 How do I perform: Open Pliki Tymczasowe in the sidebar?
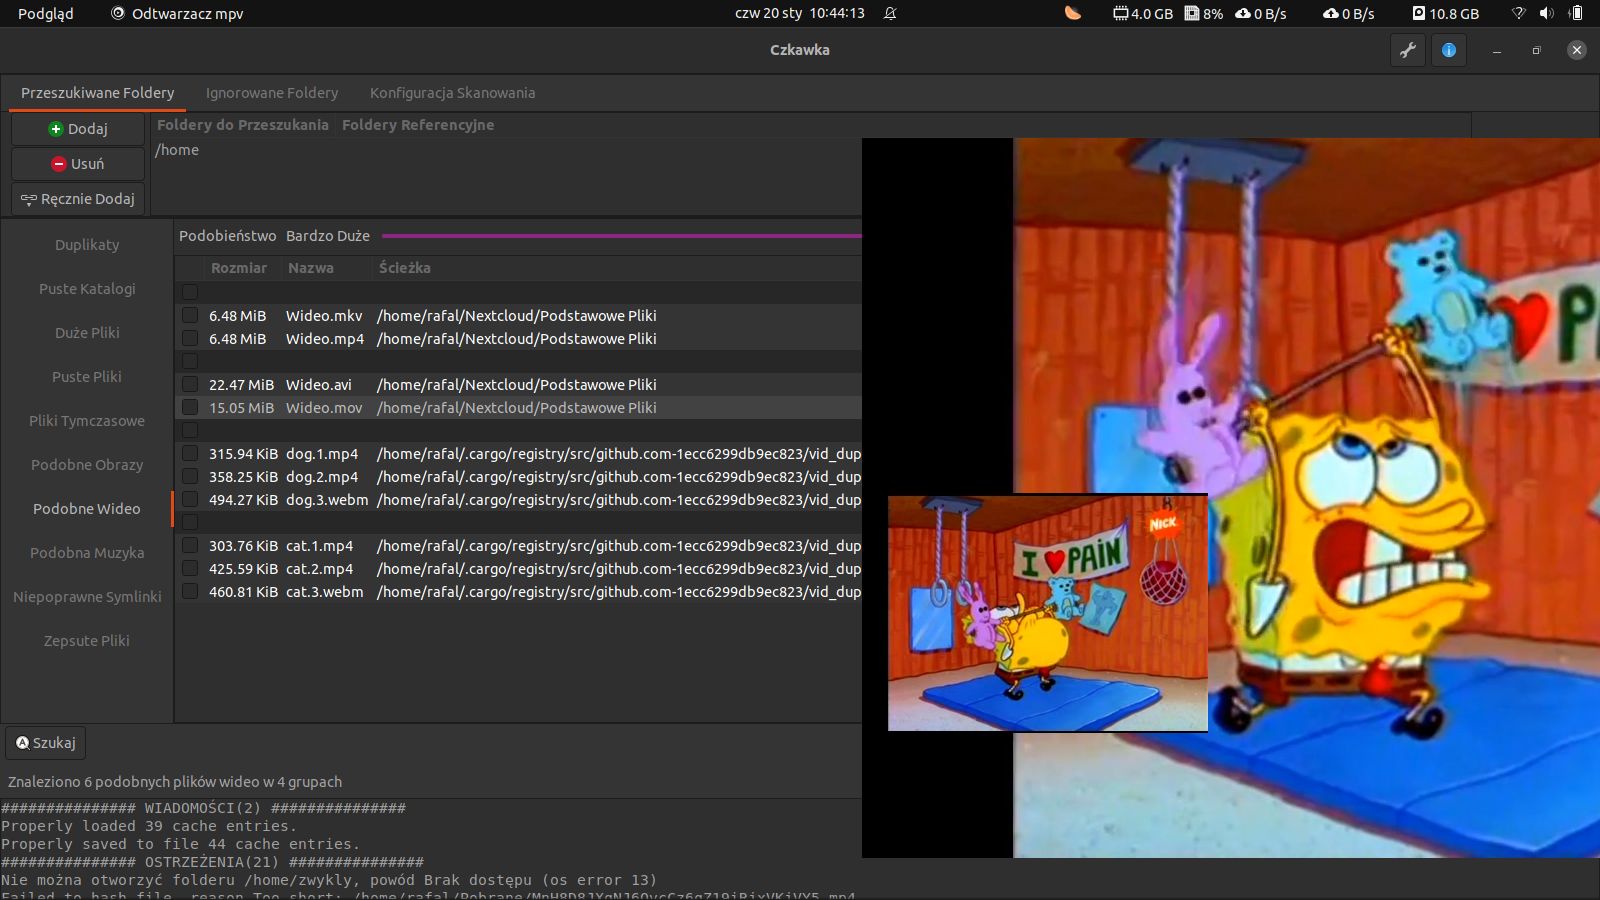pyautogui.click(x=87, y=421)
